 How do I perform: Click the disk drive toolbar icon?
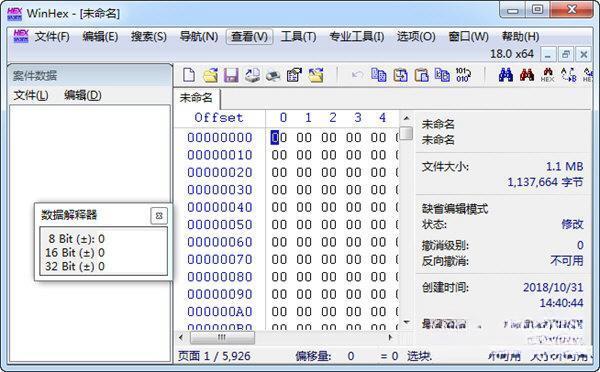tap(252, 75)
